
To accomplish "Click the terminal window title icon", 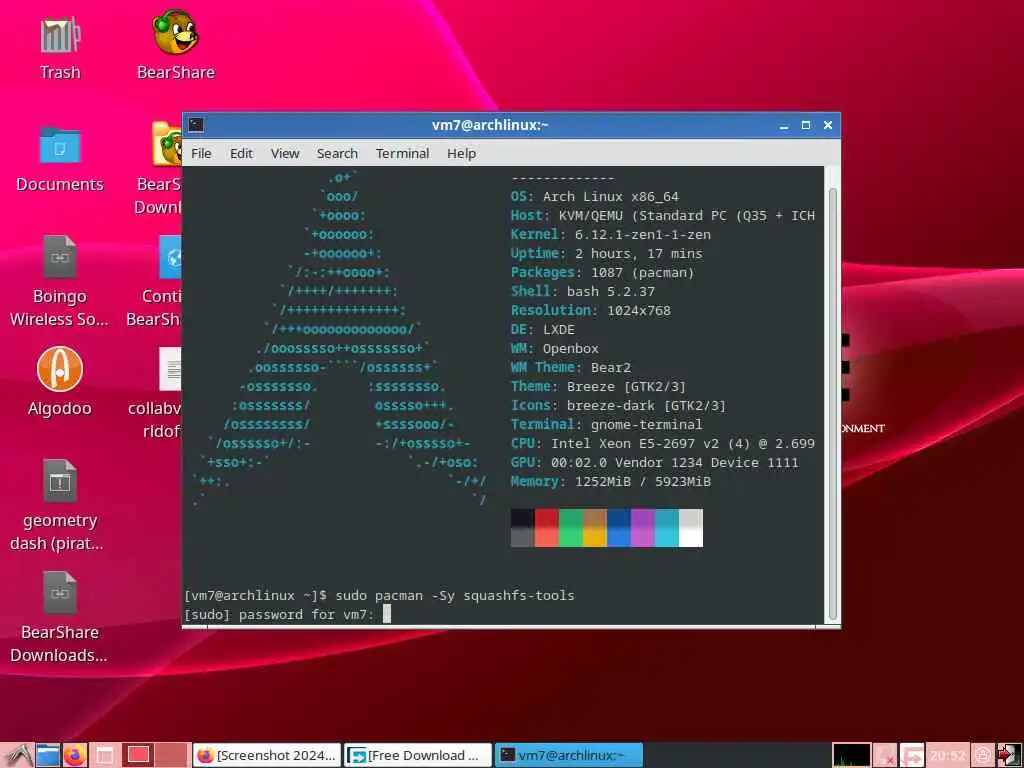I will [196, 125].
